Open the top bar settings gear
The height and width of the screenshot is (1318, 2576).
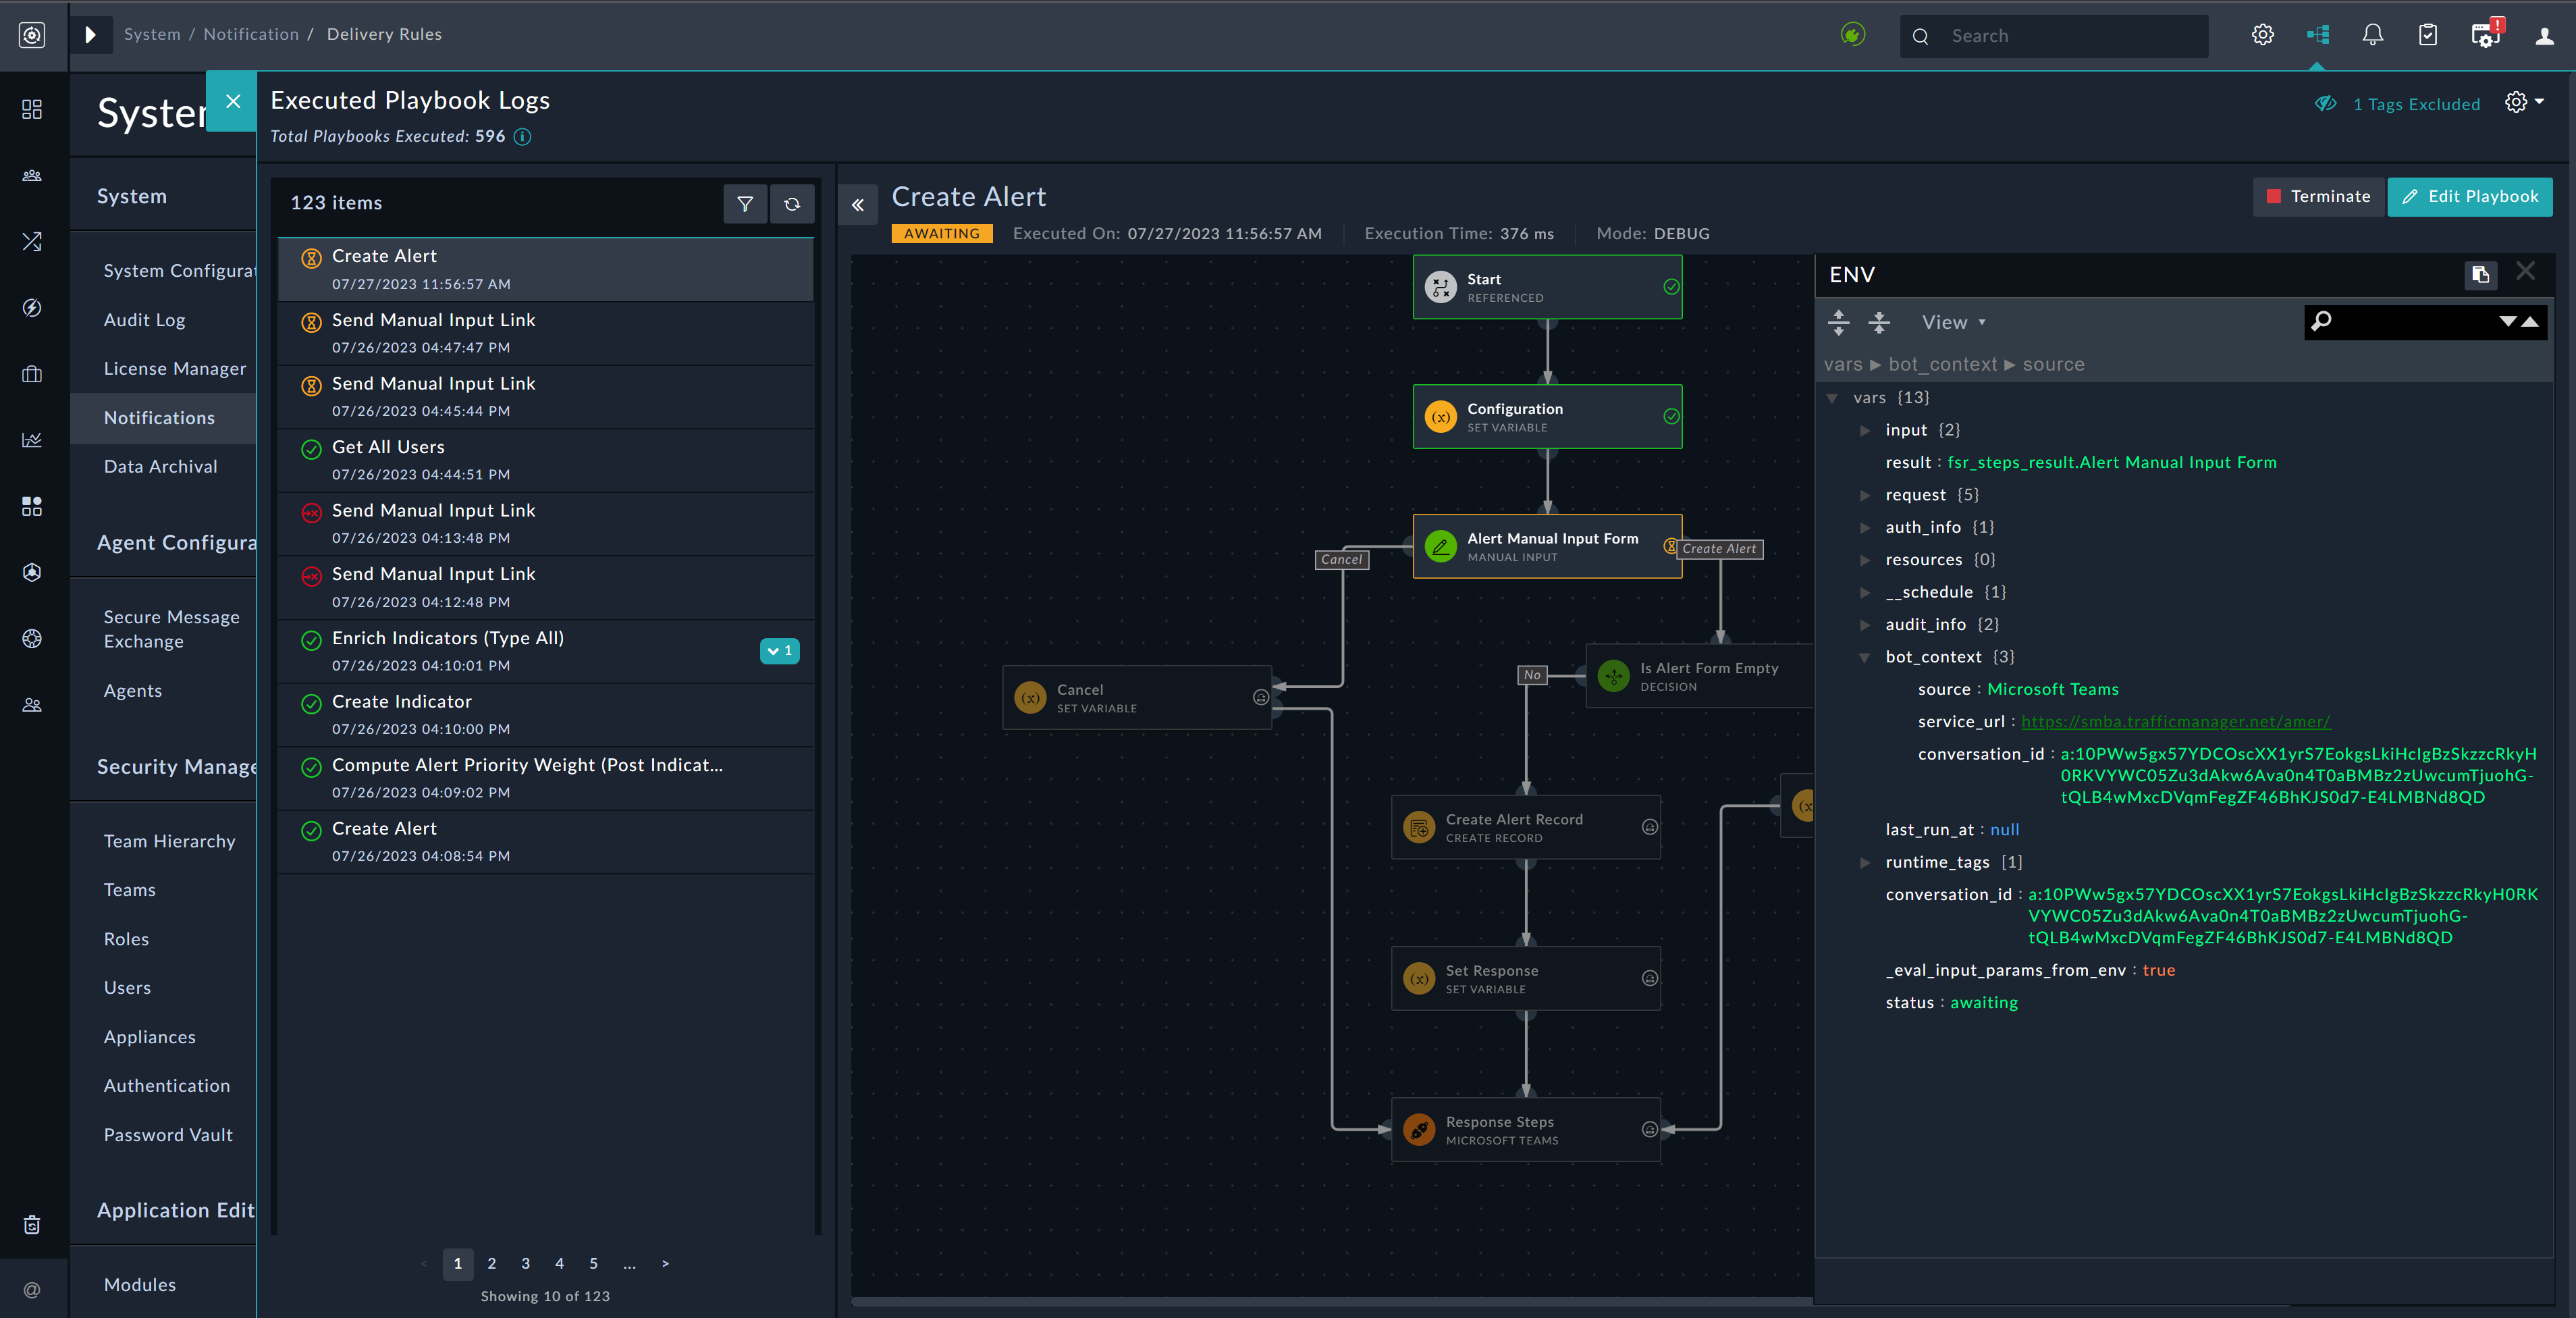pos(2262,36)
